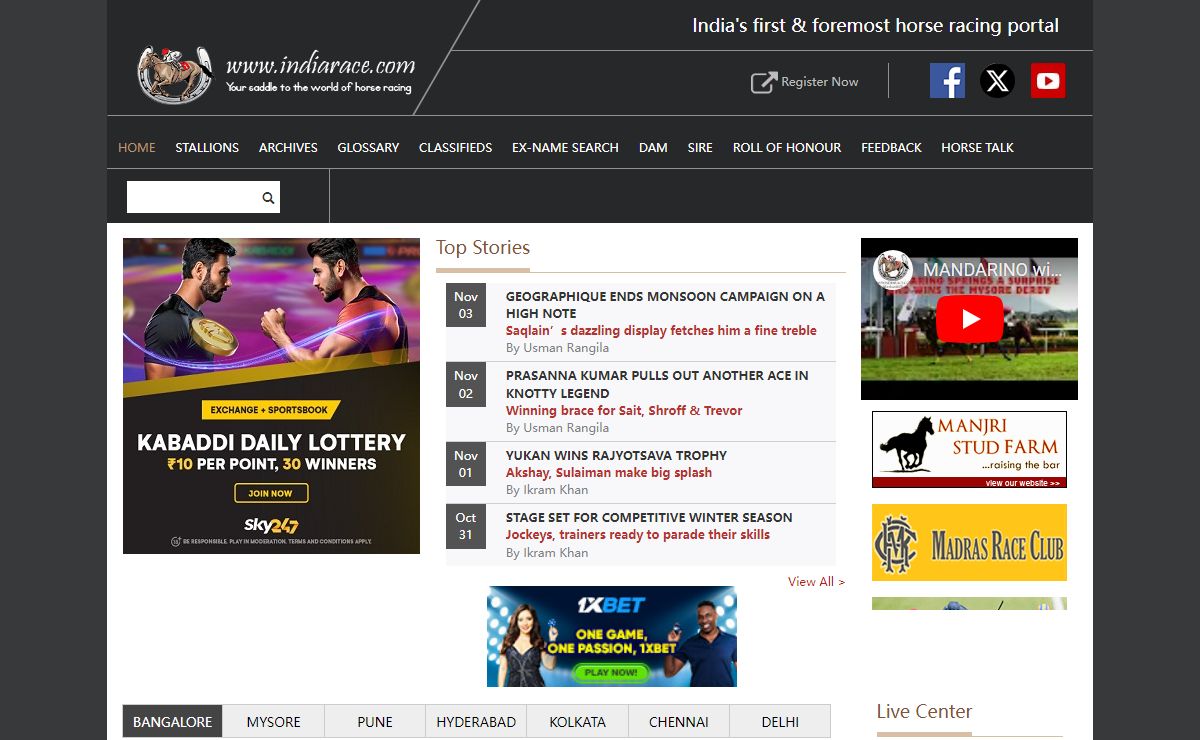Open the Madras Race Club banner
The width and height of the screenshot is (1200, 740).
pos(969,542)
